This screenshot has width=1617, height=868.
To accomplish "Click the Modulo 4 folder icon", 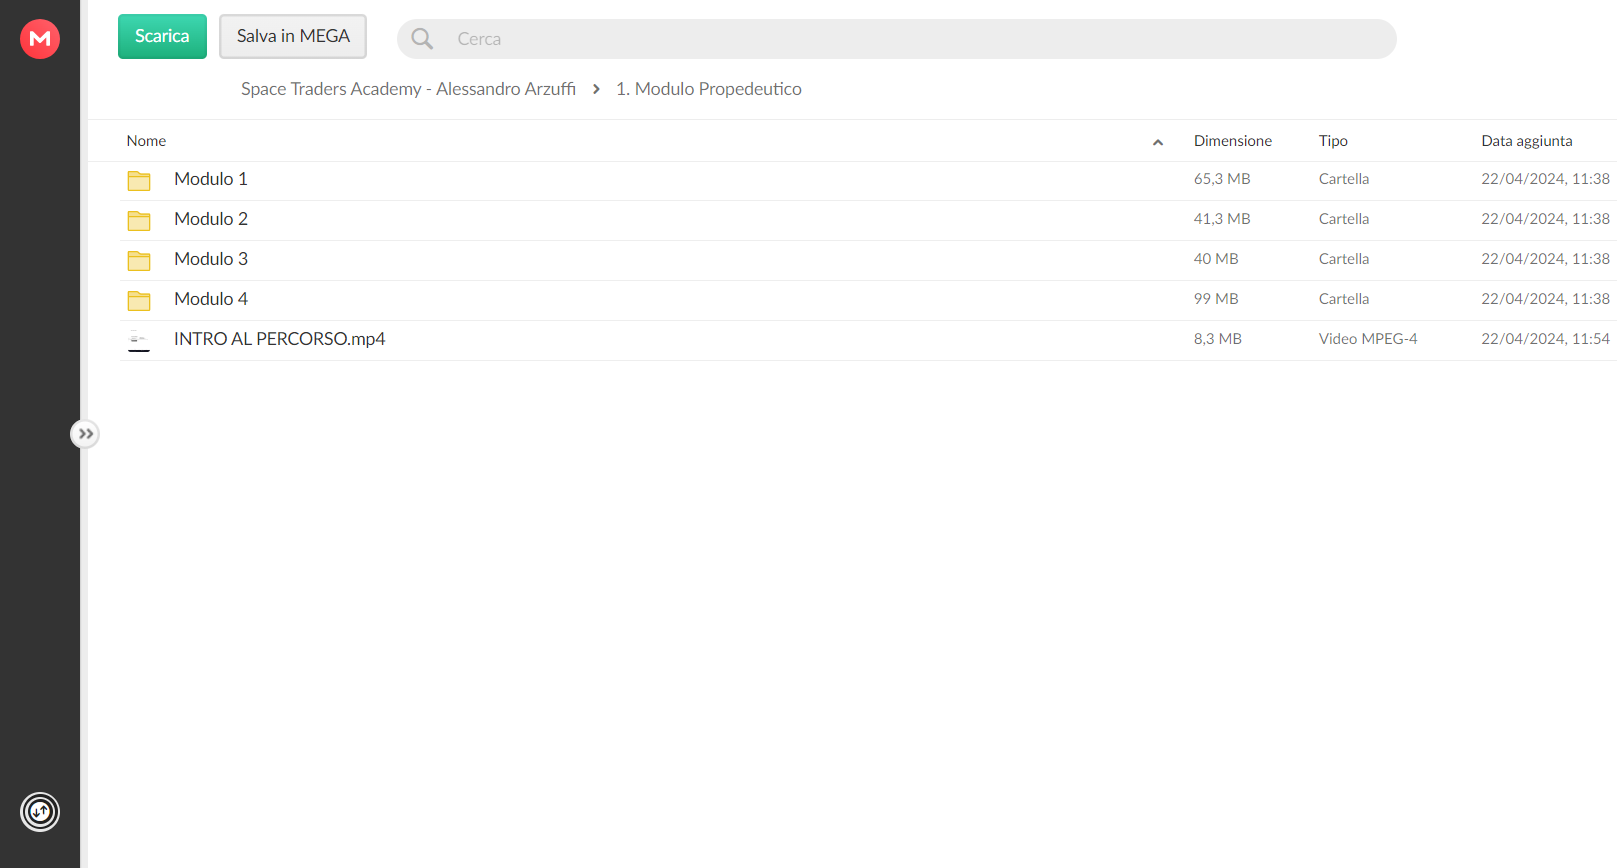I will [139, 300].
